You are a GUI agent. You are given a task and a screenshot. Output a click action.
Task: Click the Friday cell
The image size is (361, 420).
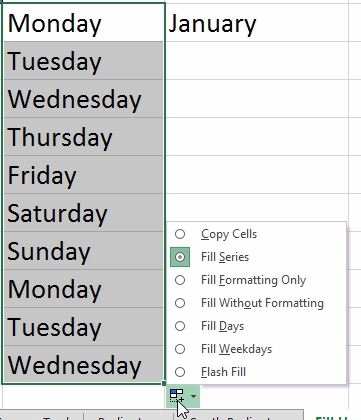pos(83,175)
